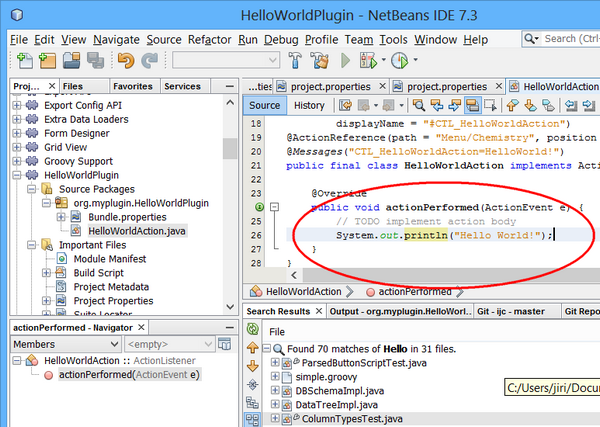Expand the Export Config API tree node
The height and width of the screenshot is (427, 600).
18,104
